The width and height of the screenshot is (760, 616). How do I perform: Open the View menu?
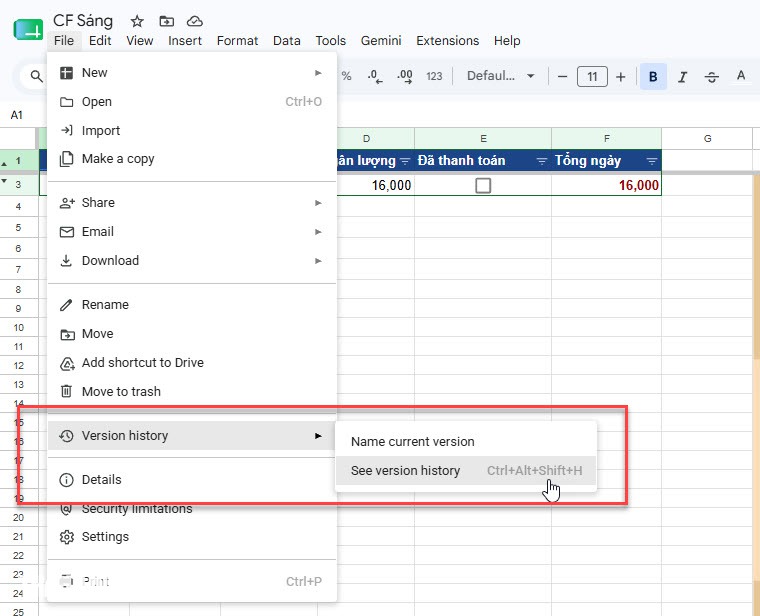(140, 41)
